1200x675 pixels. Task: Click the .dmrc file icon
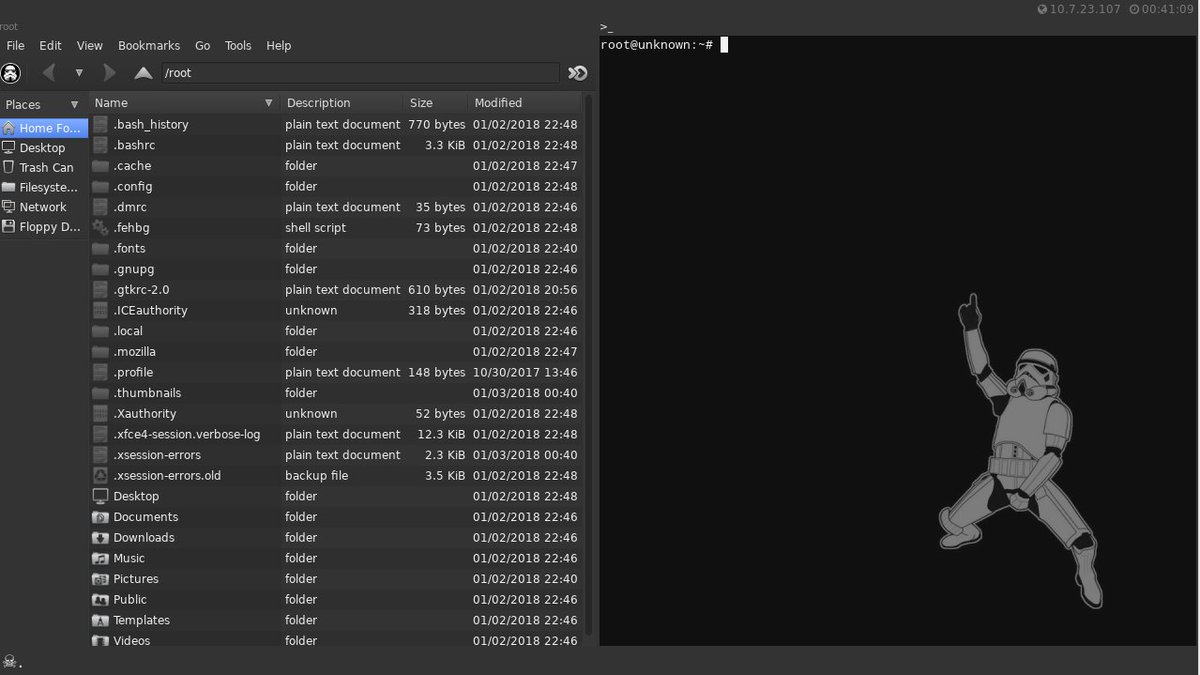point(100,207)
